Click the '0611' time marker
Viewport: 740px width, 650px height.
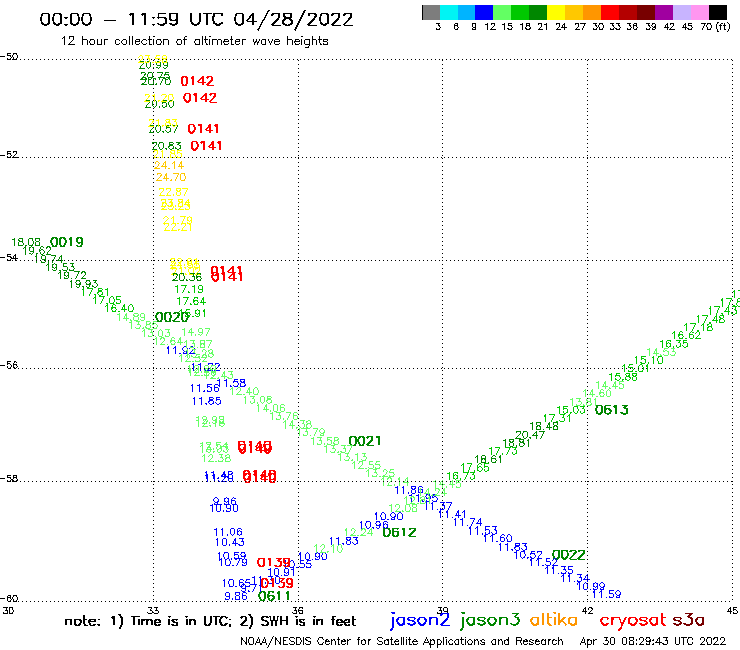(274, 596)
